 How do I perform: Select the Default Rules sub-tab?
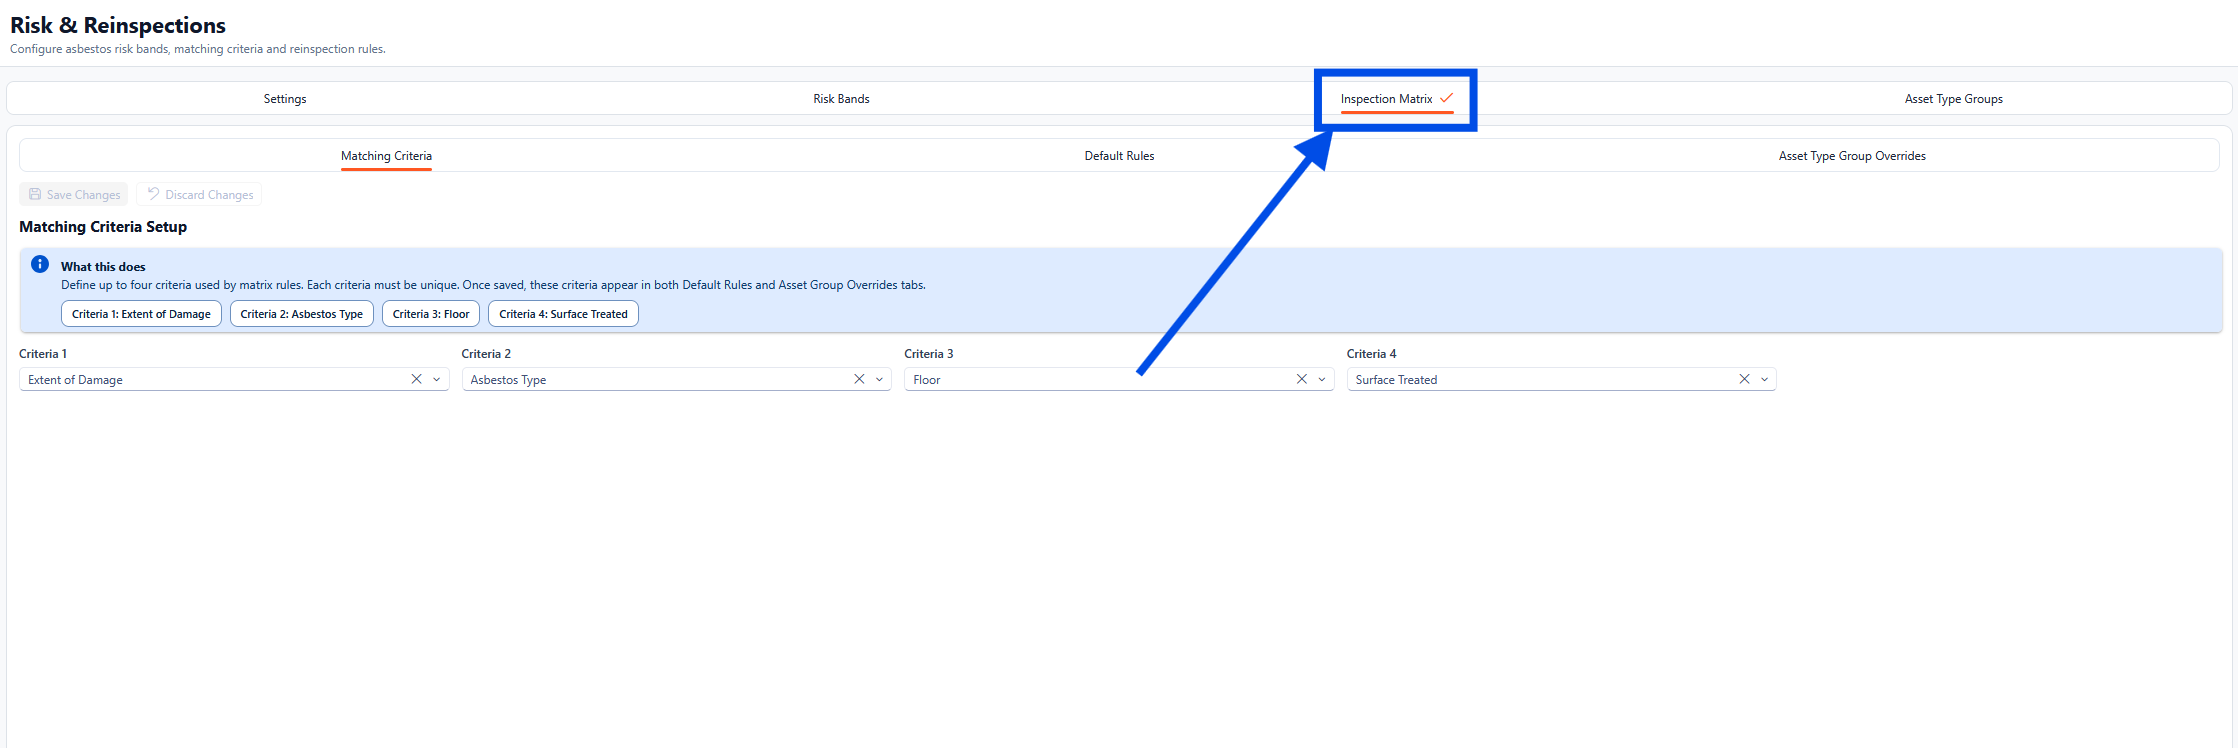[x=1119, y=156]
